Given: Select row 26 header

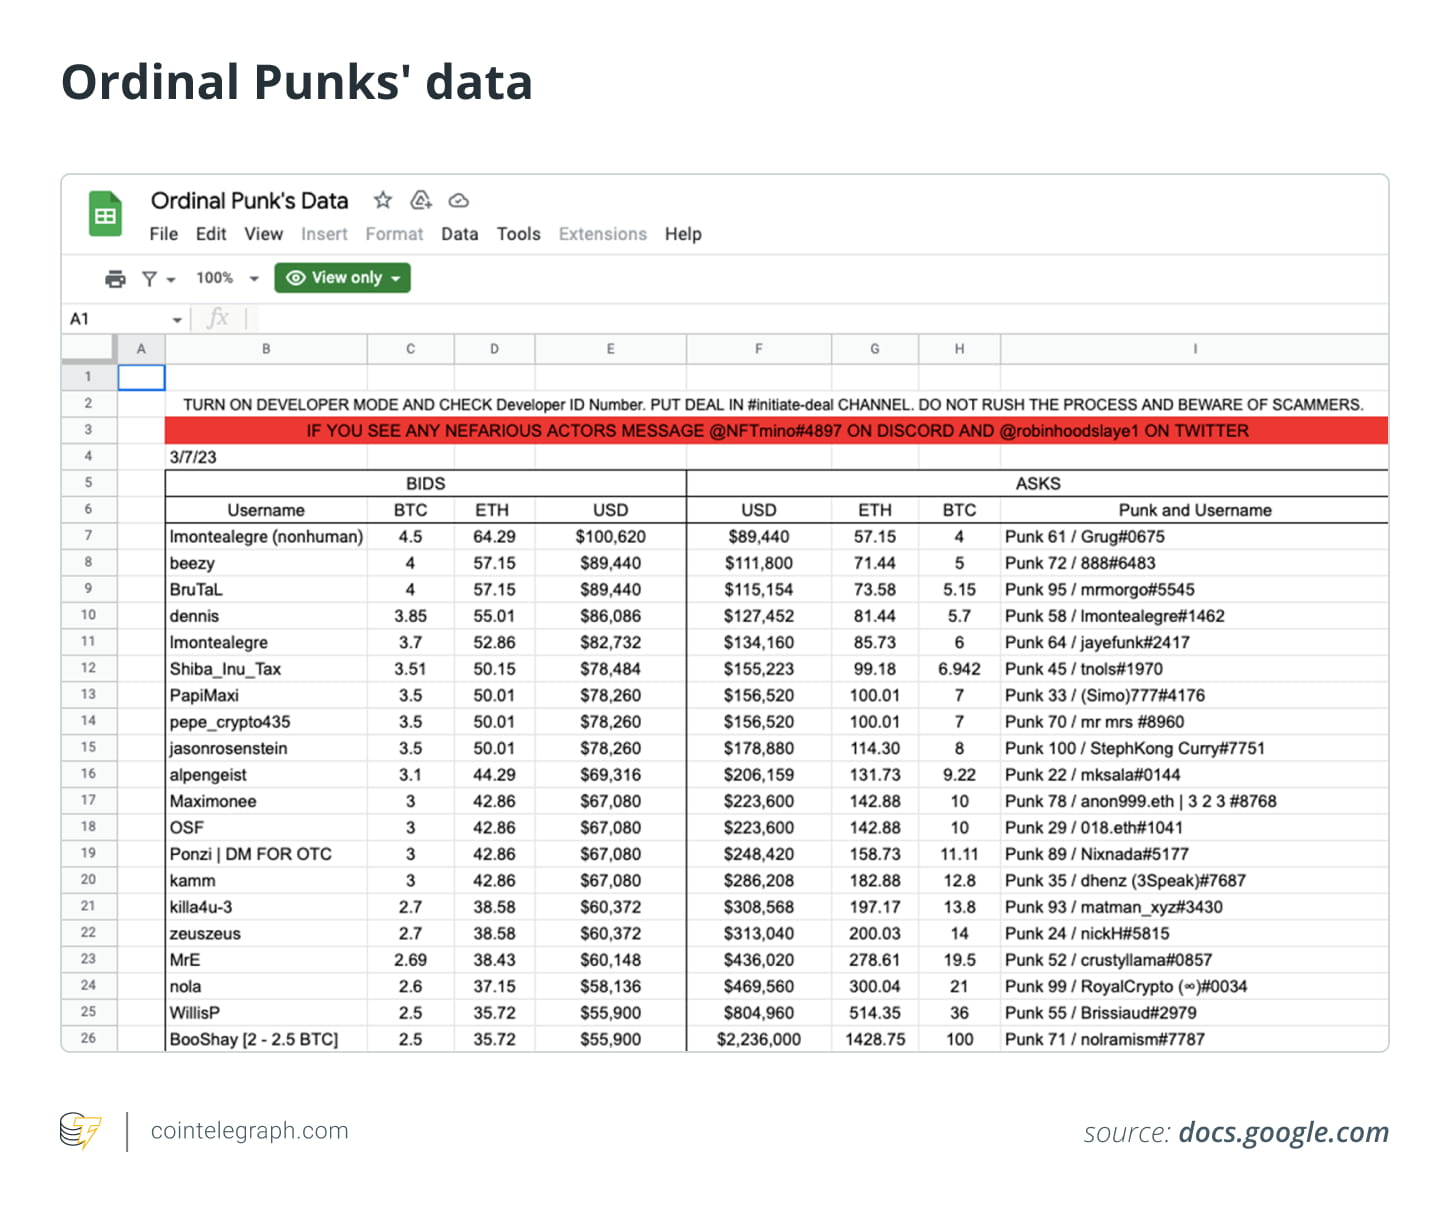Looking at the screenshot, I should pos(89,1038).
